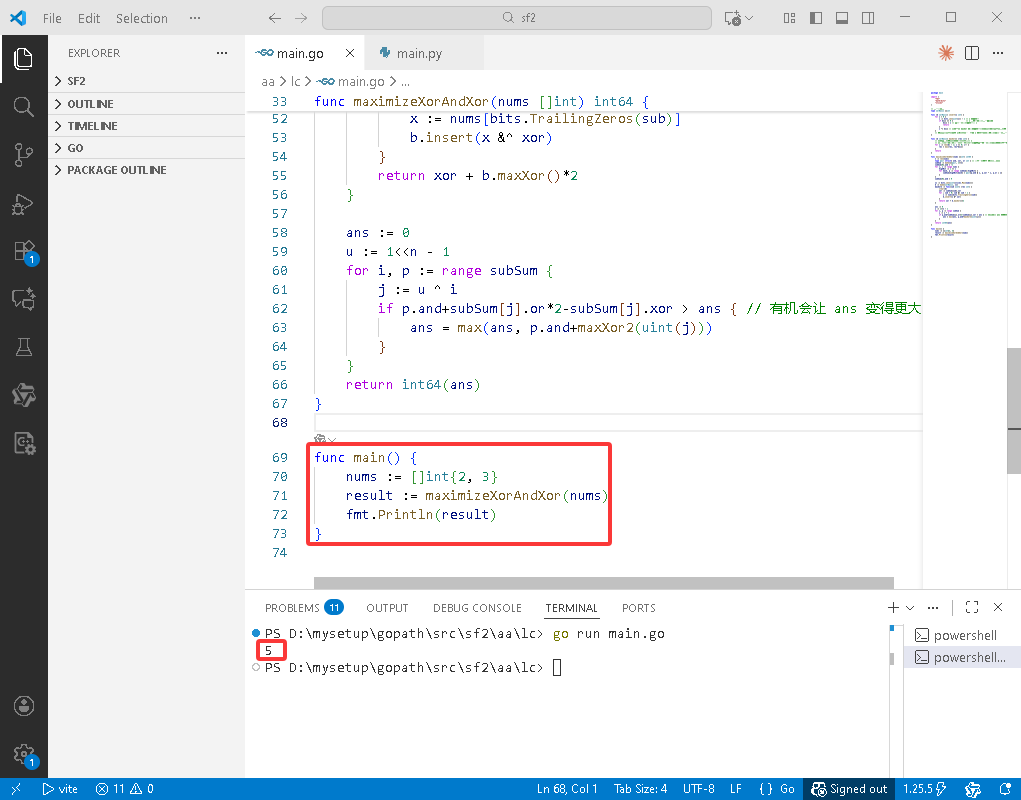The height and width of the screenshot is (800, 1021).
Task: Open Run and Debug view
Action: pos(23,204)
